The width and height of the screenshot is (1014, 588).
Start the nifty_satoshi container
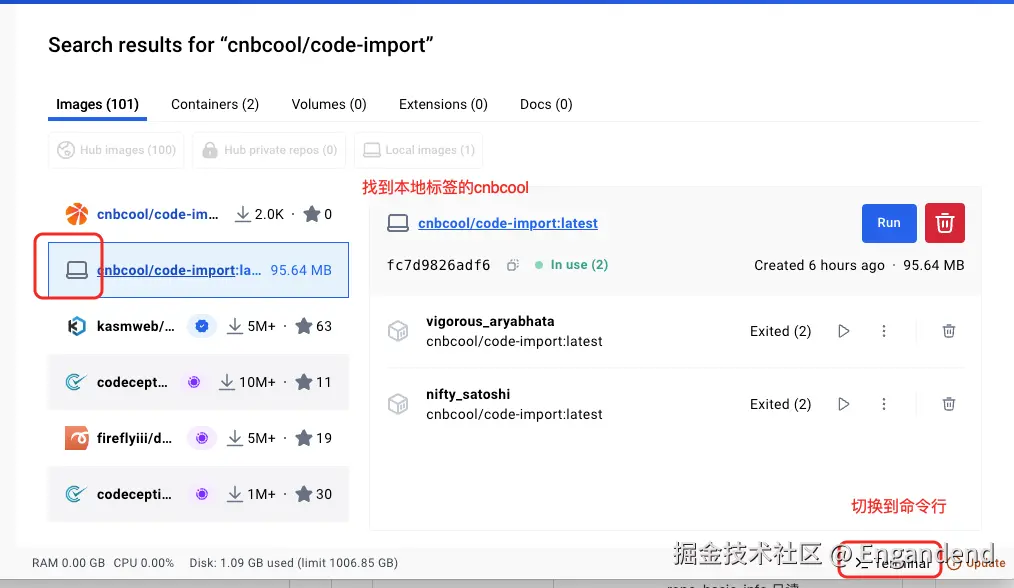[843, 404]
